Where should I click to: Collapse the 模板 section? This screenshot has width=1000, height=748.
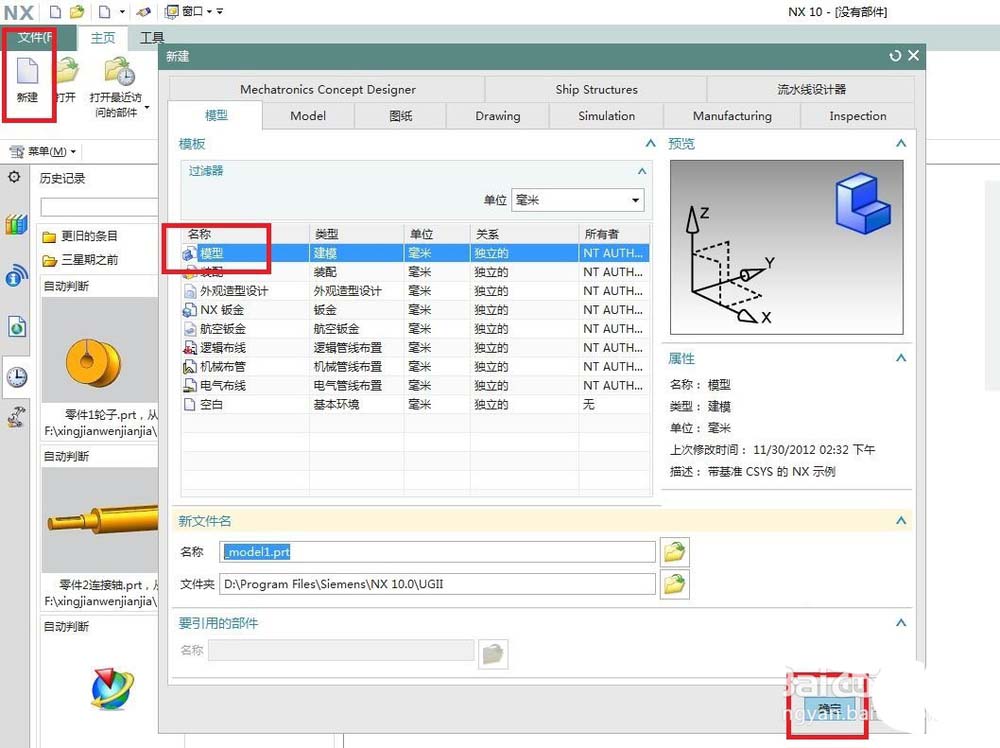(x=650, y=143)
